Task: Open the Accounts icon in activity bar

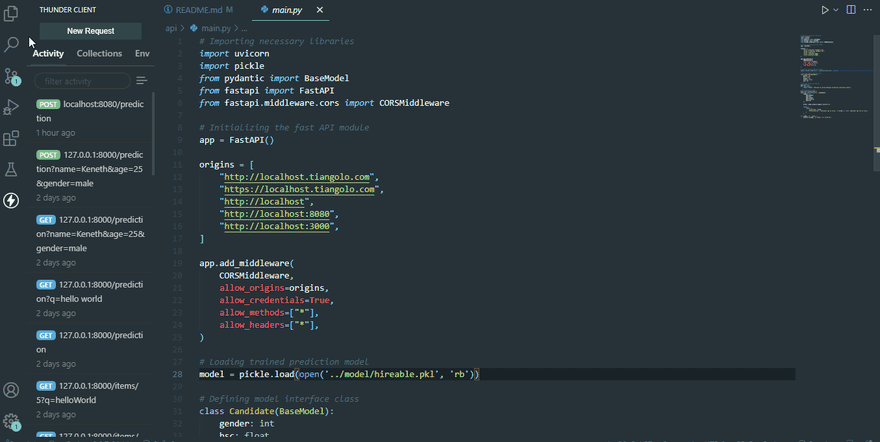Action: [x=11, y=390]
